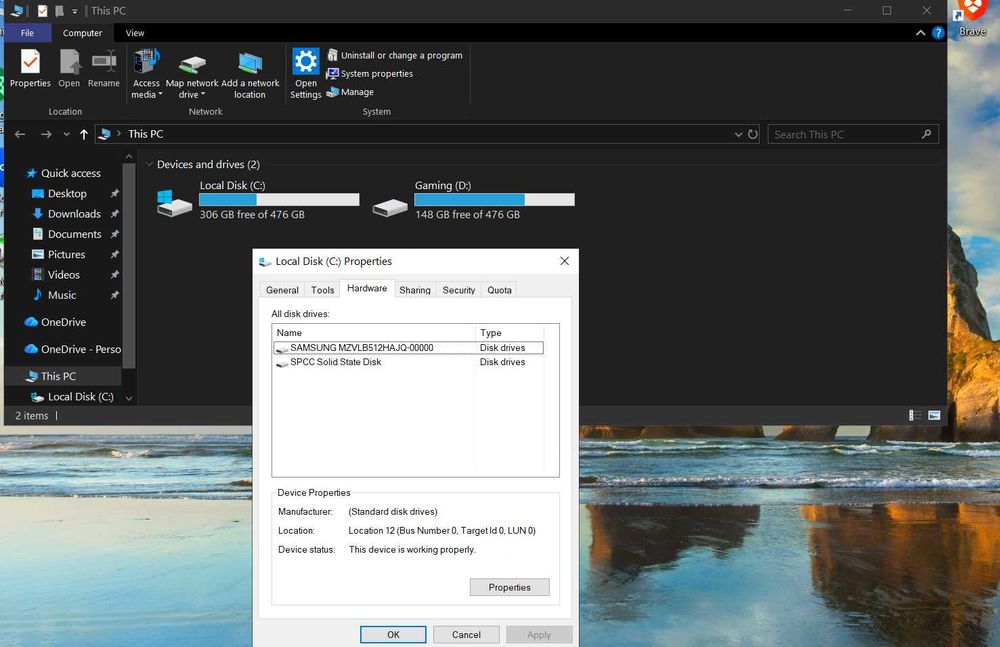Viewport: 1000px width, 647px height.
Task: Open the View ribbon tab
Action: (135, 33)
